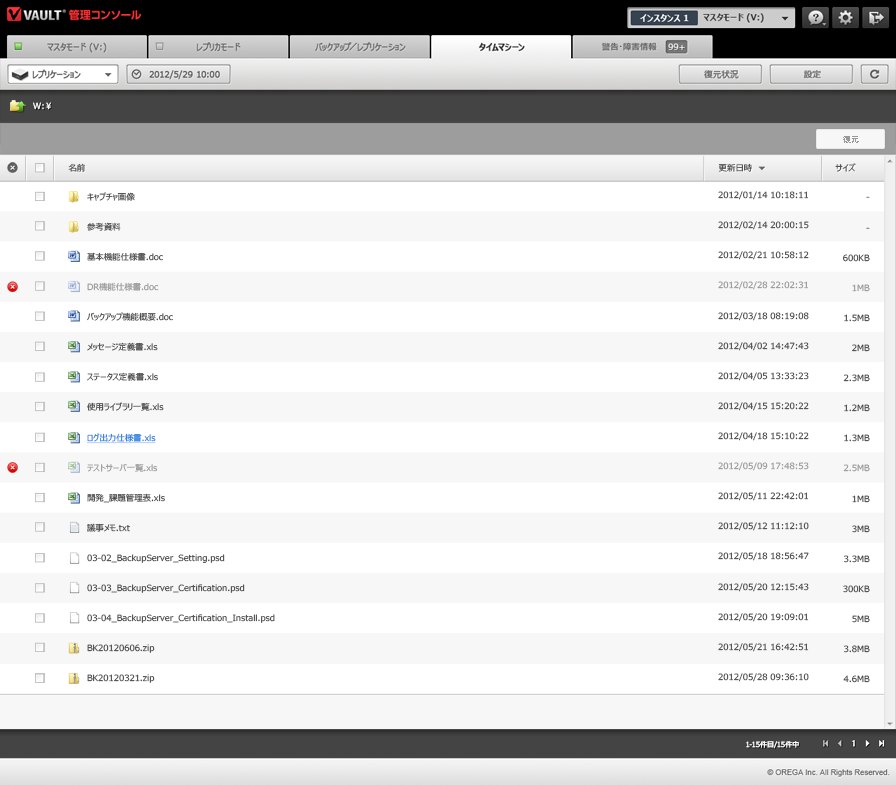The width and height of the screenshot is (896, 785).
Task: Click the help question mark icon
Action: 816,17
